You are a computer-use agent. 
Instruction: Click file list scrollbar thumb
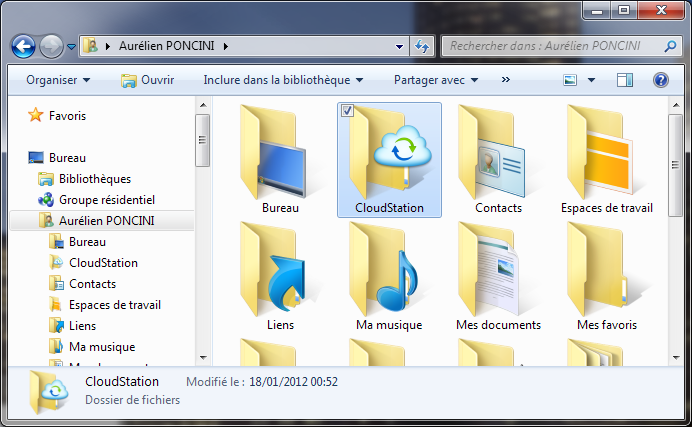point(675,165)
